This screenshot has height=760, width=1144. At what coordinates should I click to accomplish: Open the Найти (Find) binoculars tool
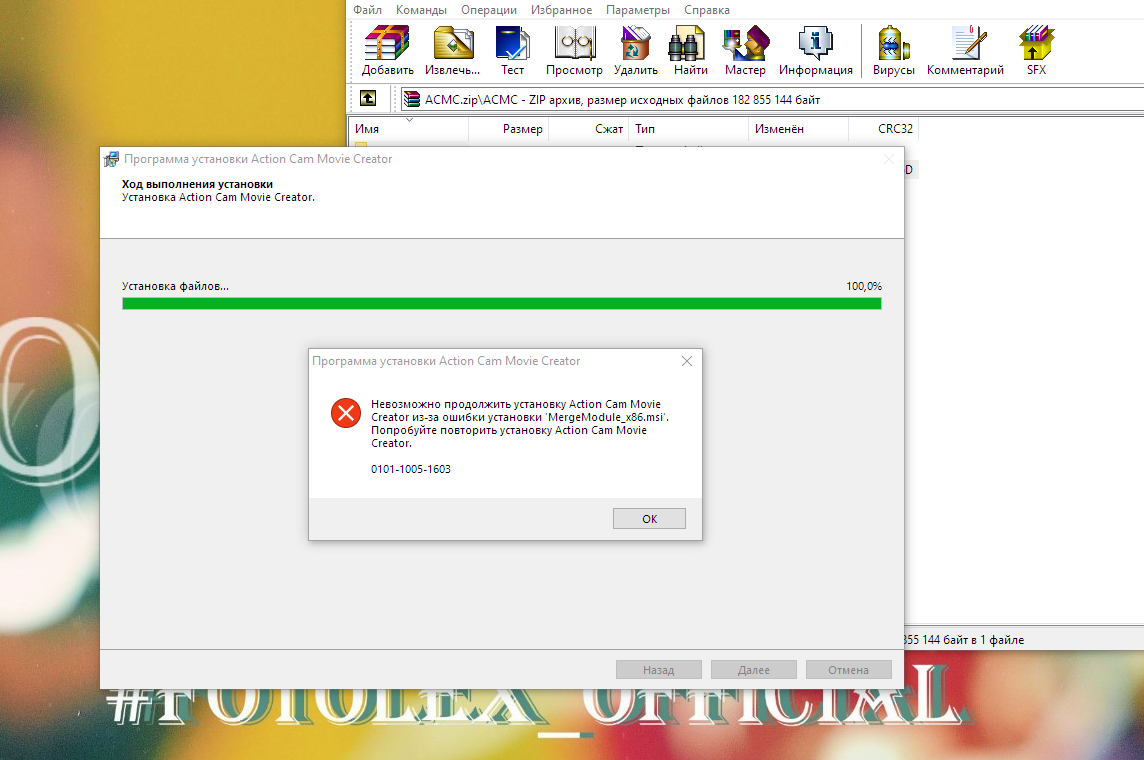coord(690,51)
